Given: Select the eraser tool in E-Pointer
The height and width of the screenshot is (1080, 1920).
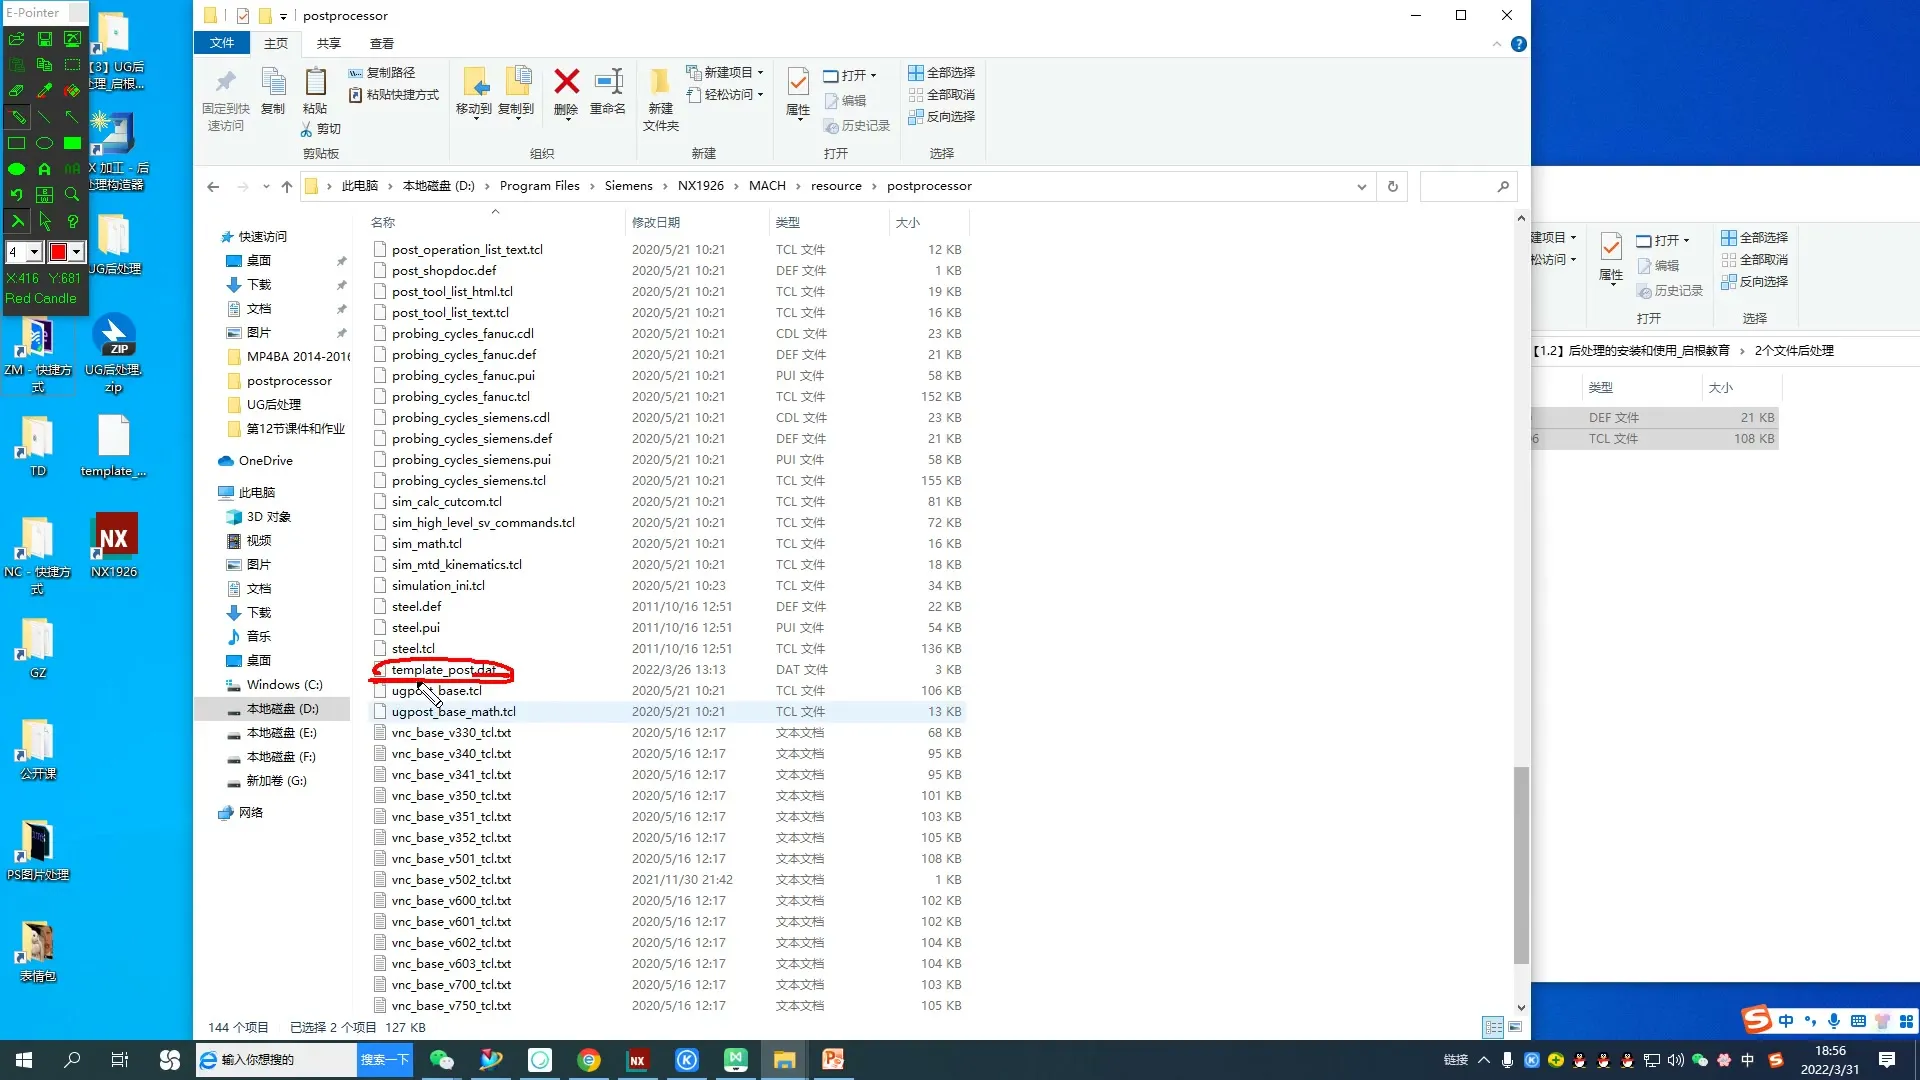Looking at the screenshot, I should coord(17,90).
